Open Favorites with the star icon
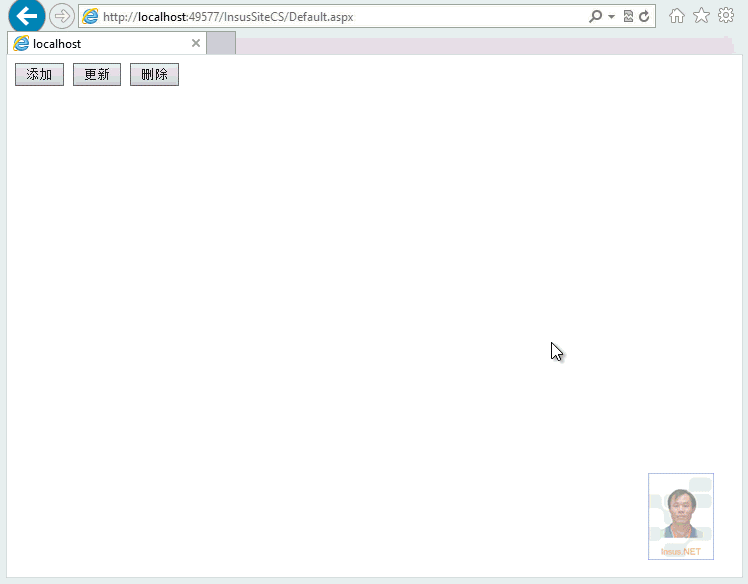Screen dimensions: 748x584 pos(701,16)
